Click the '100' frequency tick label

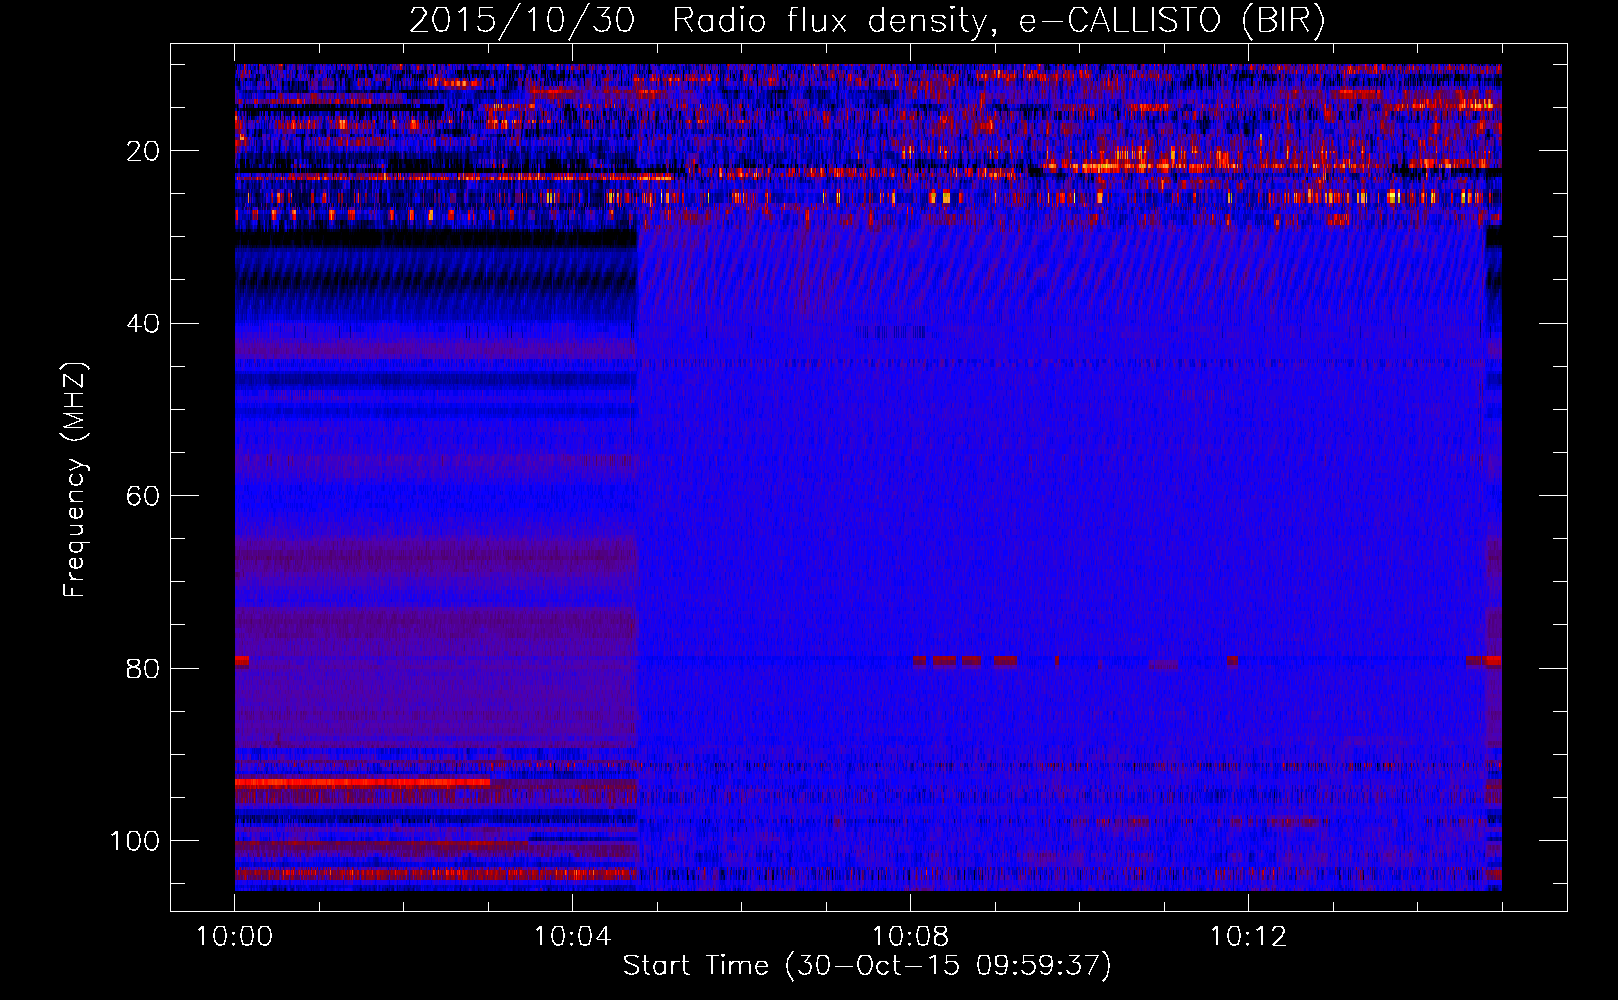135,841
